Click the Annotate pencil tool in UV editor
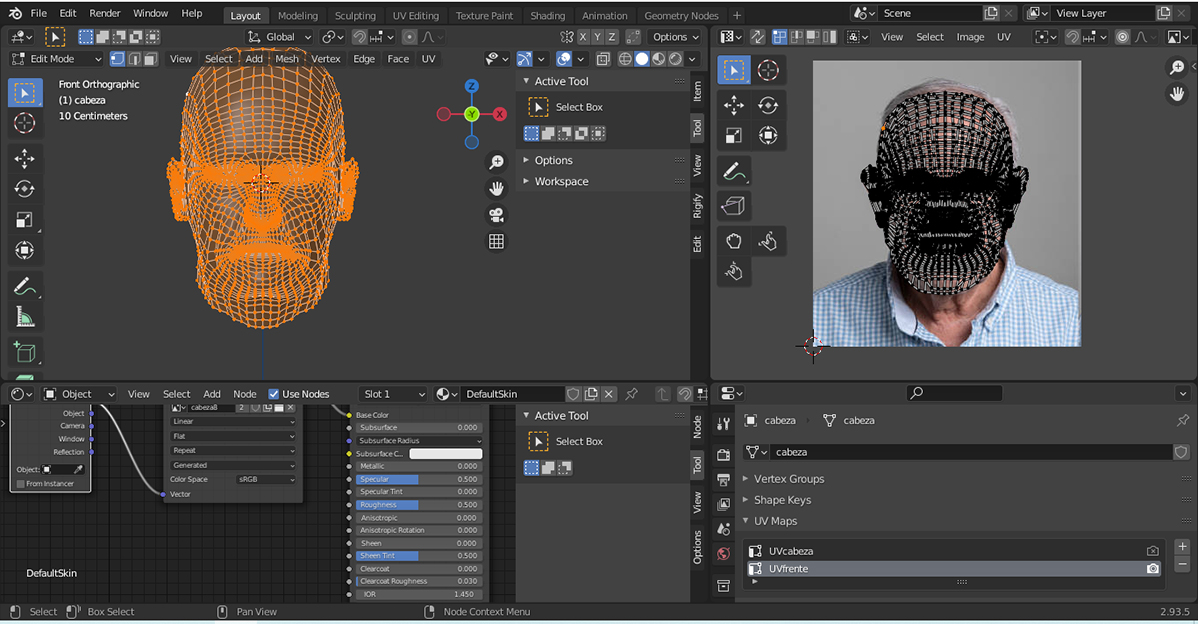This screenshot has height=624, width=1198. (x=734, y=172)
